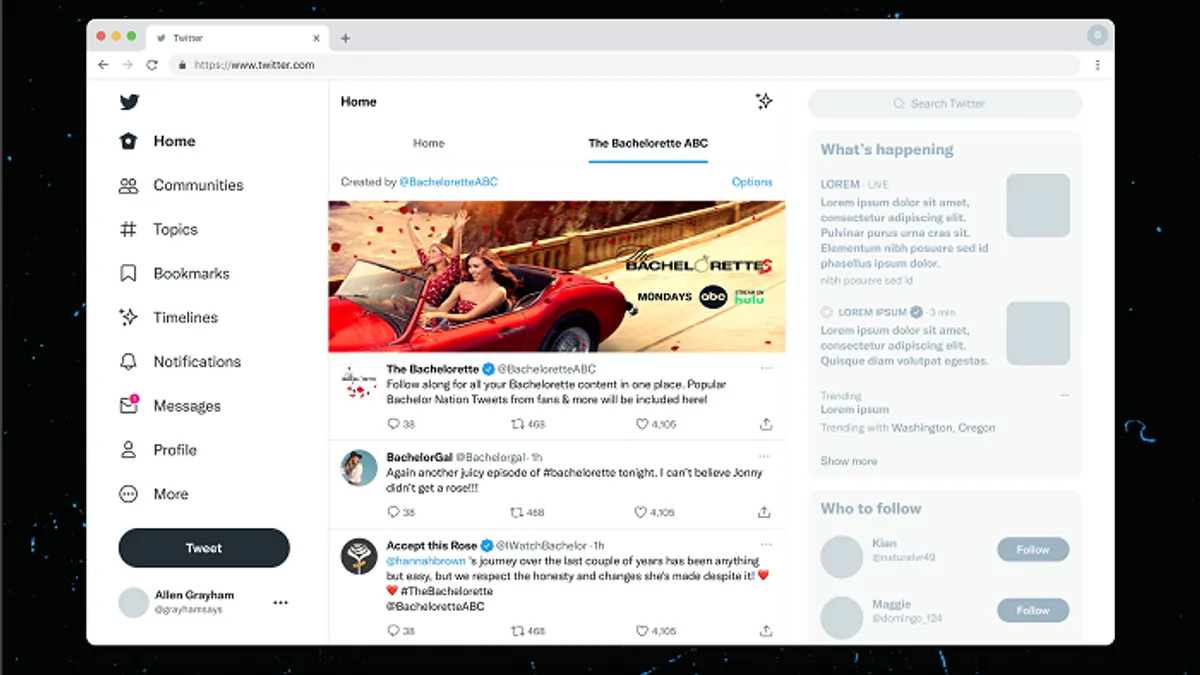Image resolution: width=1200 pixels, height=675 pixels.
Task: Click the Profile person icon
Action: click(x=128, y=450)
